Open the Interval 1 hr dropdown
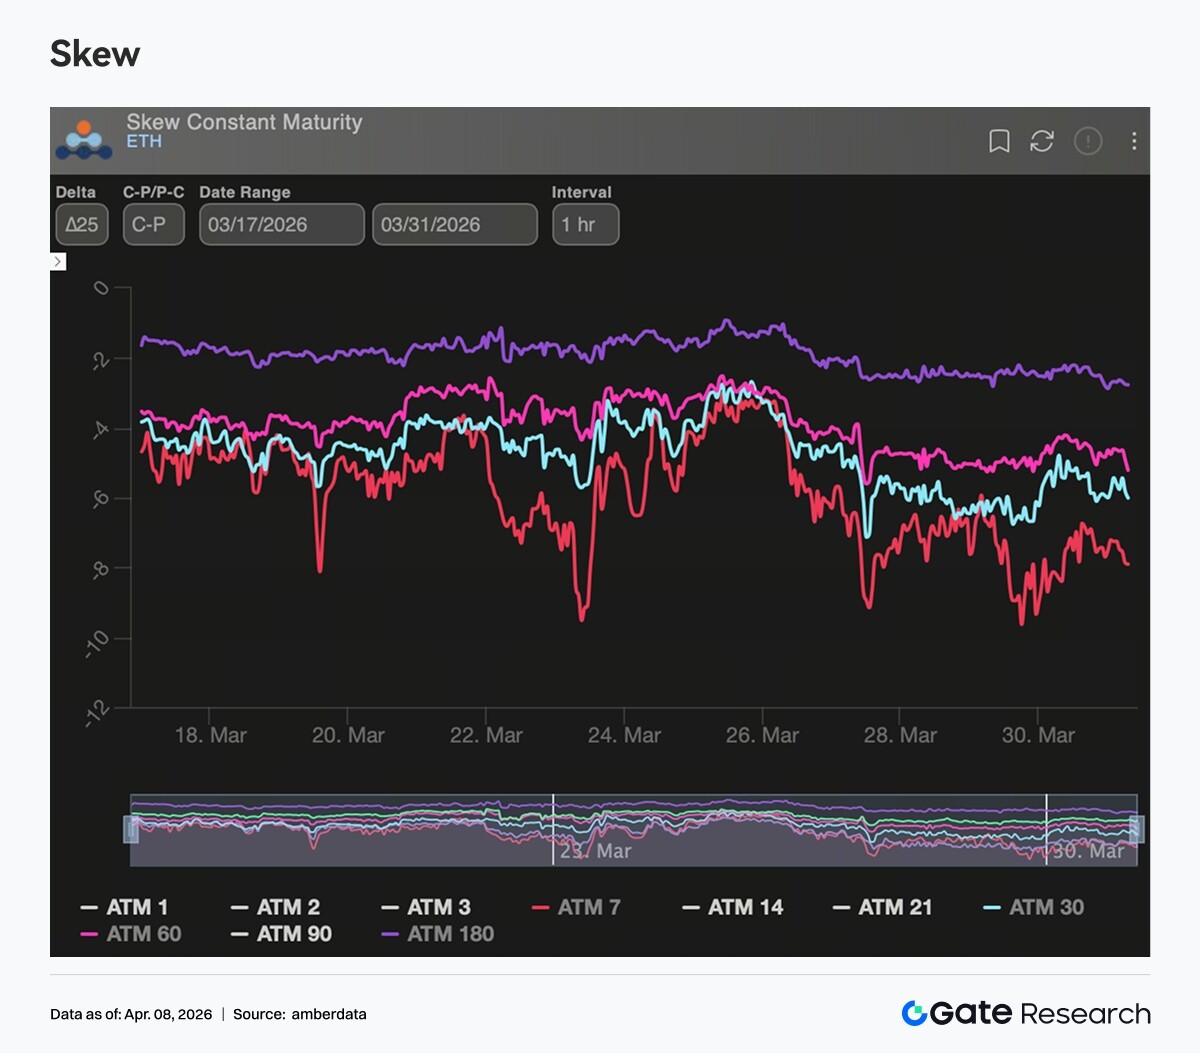 coord(585,225)
